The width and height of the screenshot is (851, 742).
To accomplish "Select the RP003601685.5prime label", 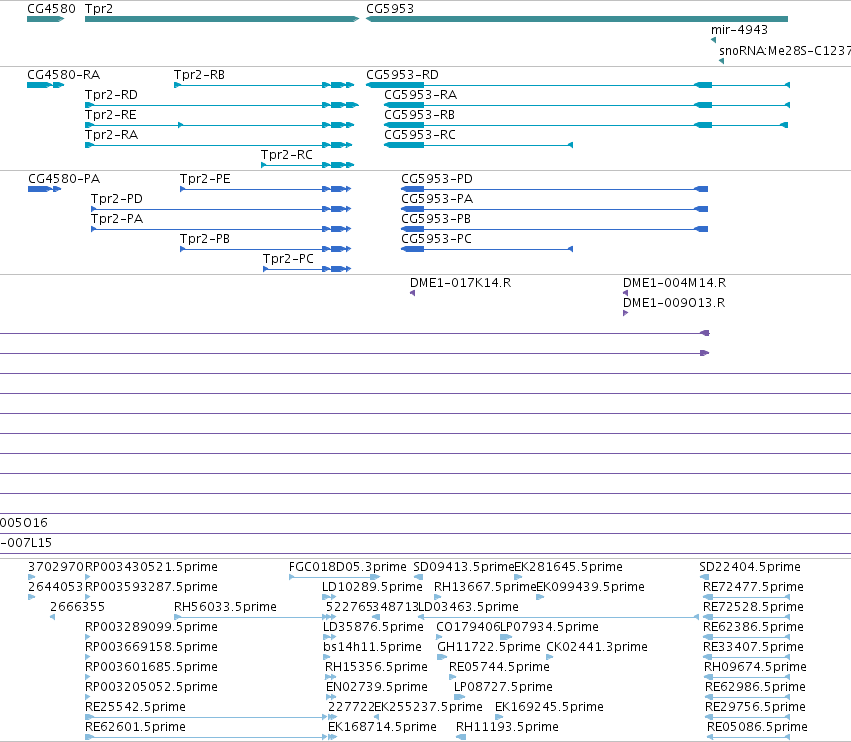I will pyautogui.click(x=151, y=668).
